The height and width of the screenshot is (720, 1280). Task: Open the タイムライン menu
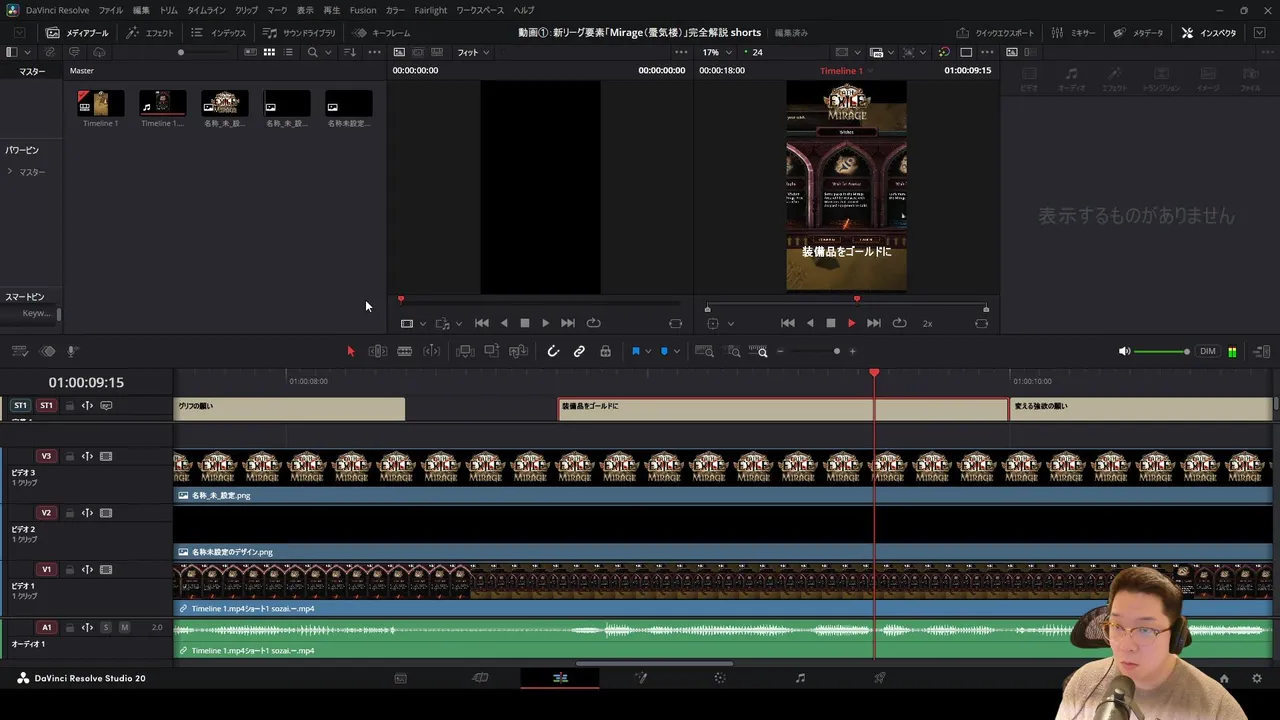point(206,10)
